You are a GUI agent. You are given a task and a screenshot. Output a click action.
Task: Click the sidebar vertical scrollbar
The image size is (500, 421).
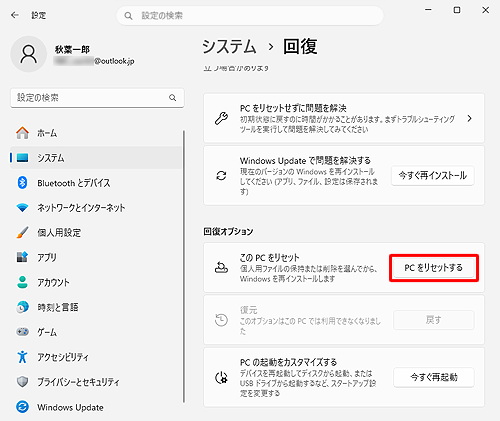click(x=183, y=267)
